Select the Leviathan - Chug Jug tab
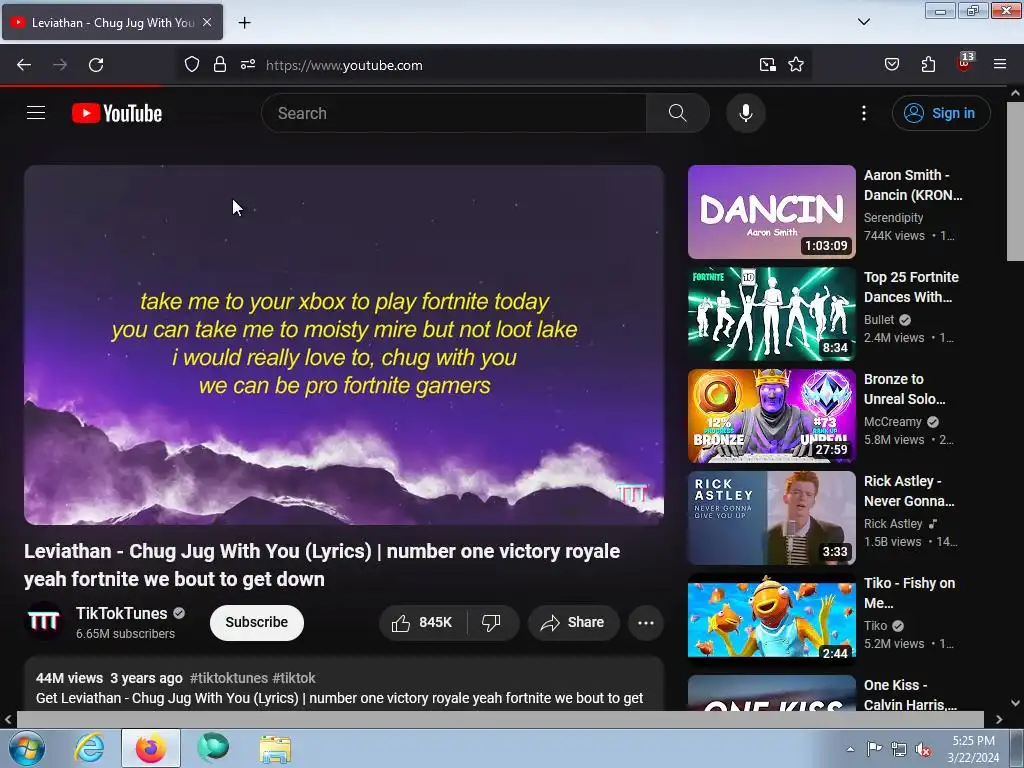This screenshot has height=768, width=1024. pos(112,22)
